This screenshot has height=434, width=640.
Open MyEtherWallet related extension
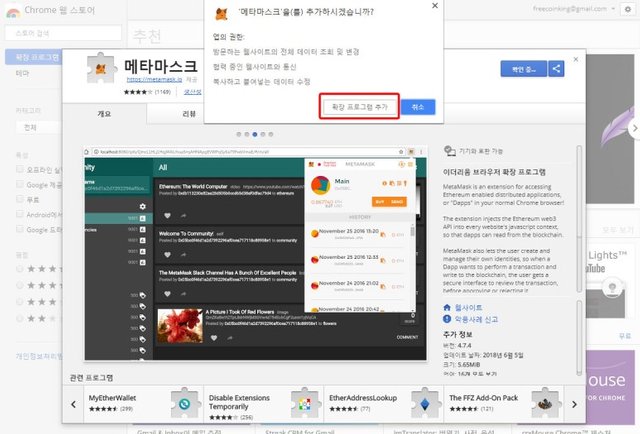pos(143,404)
